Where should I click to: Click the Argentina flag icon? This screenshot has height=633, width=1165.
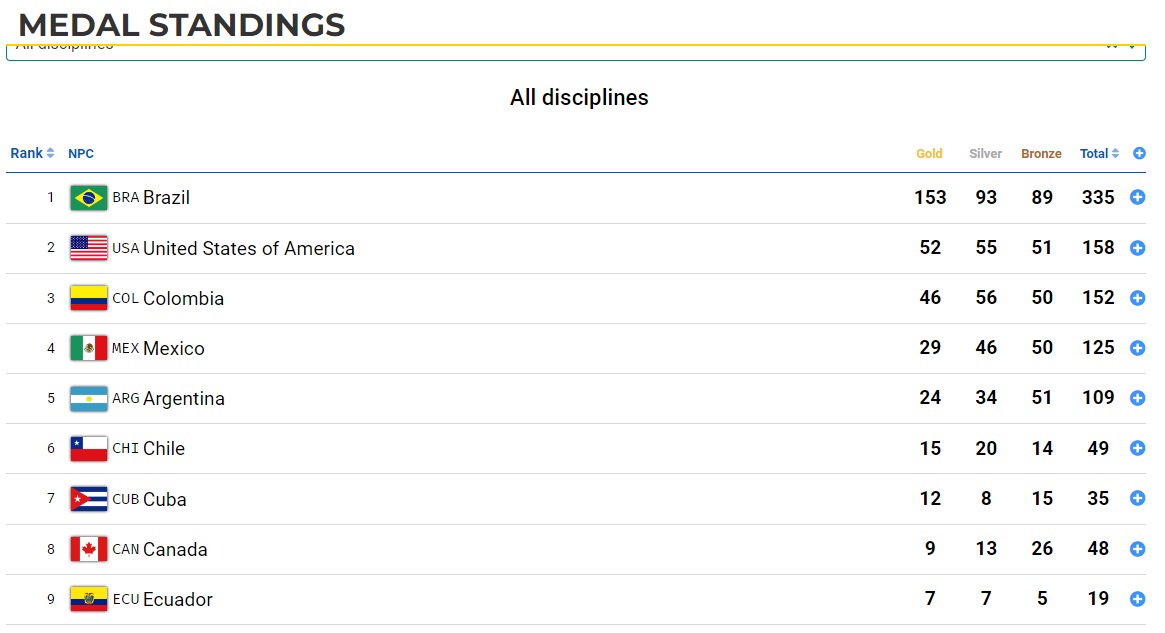[88, 398]
